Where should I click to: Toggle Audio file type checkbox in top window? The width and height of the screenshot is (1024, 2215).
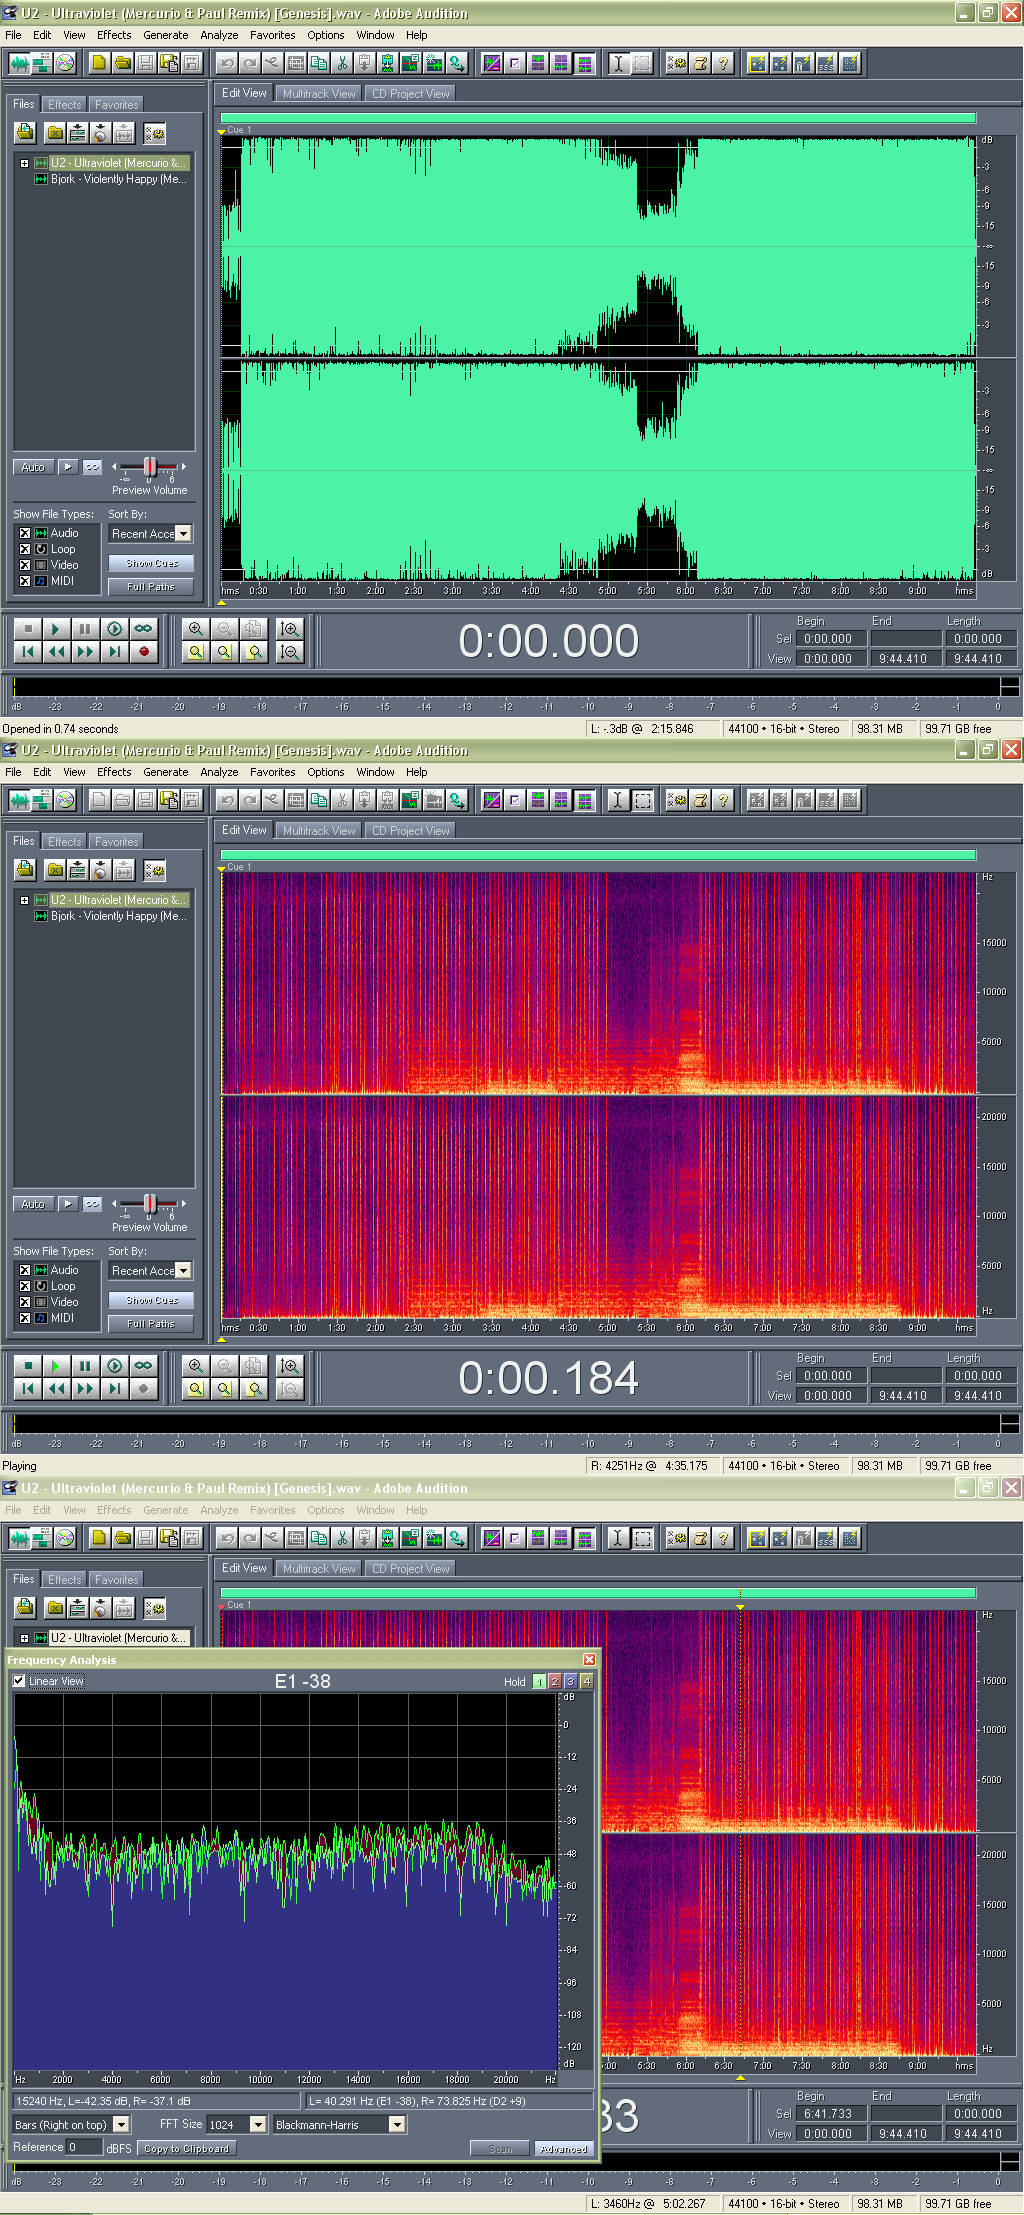point(25,533)
